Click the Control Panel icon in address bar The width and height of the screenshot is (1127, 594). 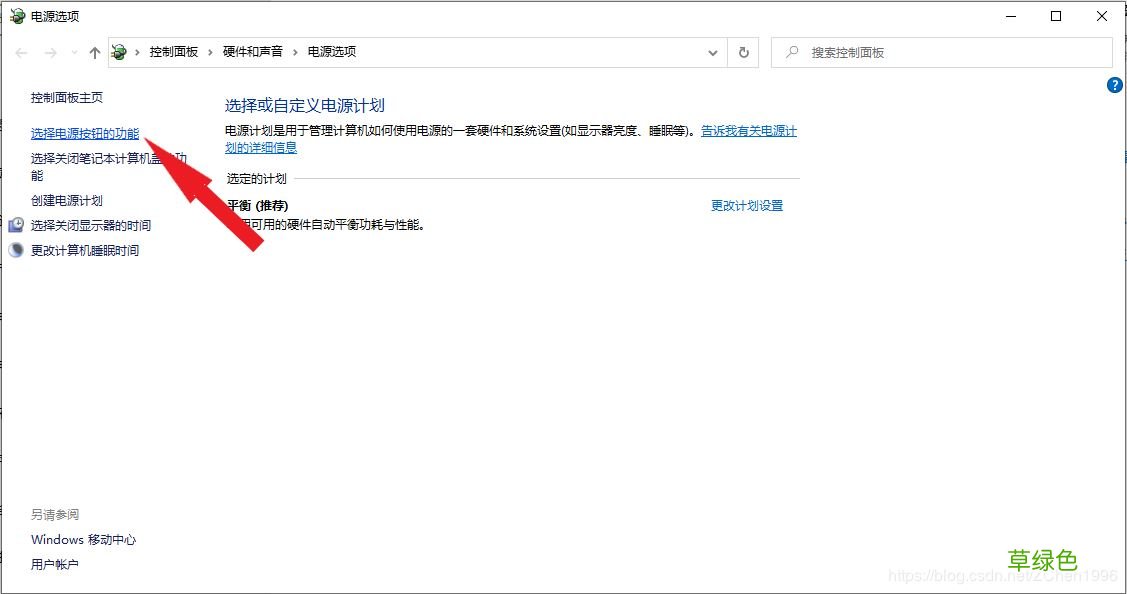[119, 51]
